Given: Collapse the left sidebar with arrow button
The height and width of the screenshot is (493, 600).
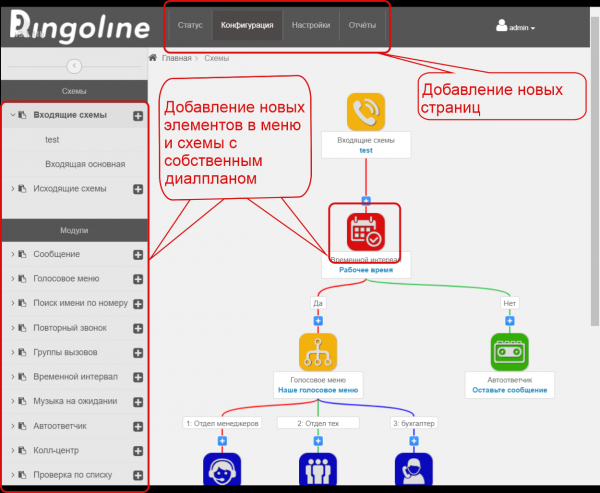Looking at the screenshot, I should (x=74, y=66).
